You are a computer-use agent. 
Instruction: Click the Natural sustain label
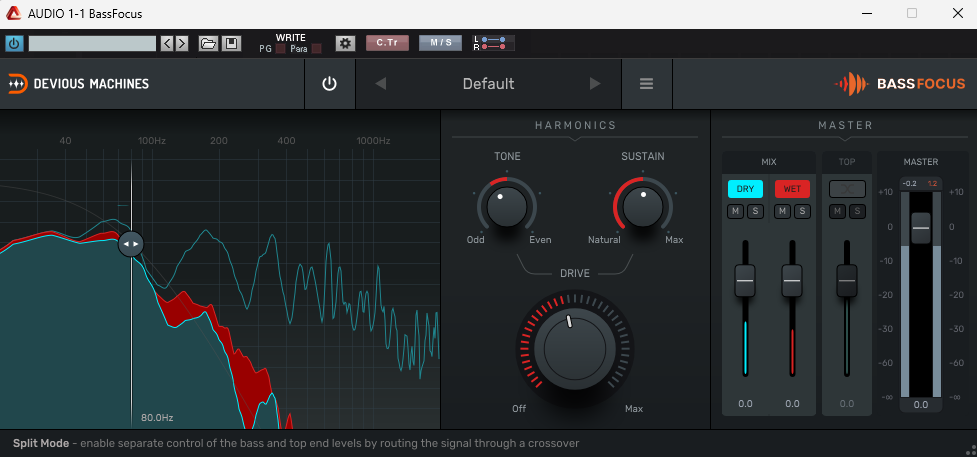tap(604, 239)
